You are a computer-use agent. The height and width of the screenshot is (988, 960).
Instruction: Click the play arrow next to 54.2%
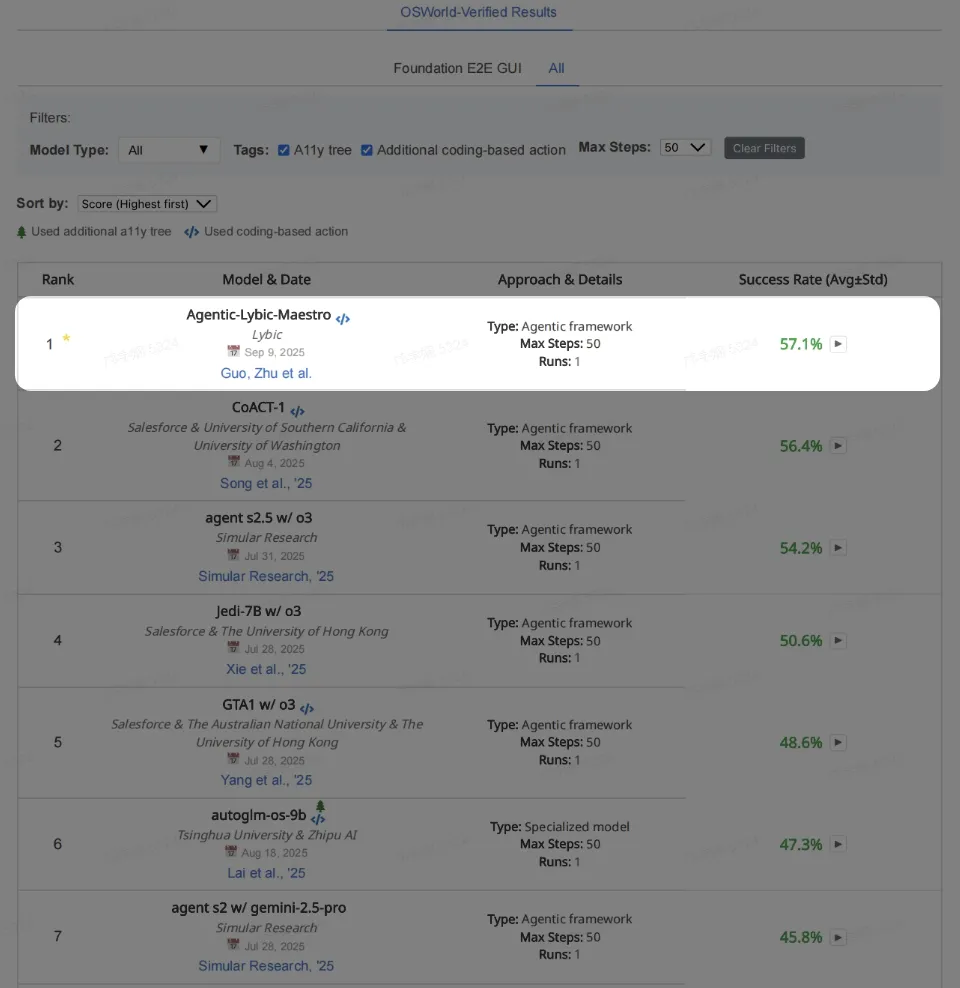coord(839,548)
